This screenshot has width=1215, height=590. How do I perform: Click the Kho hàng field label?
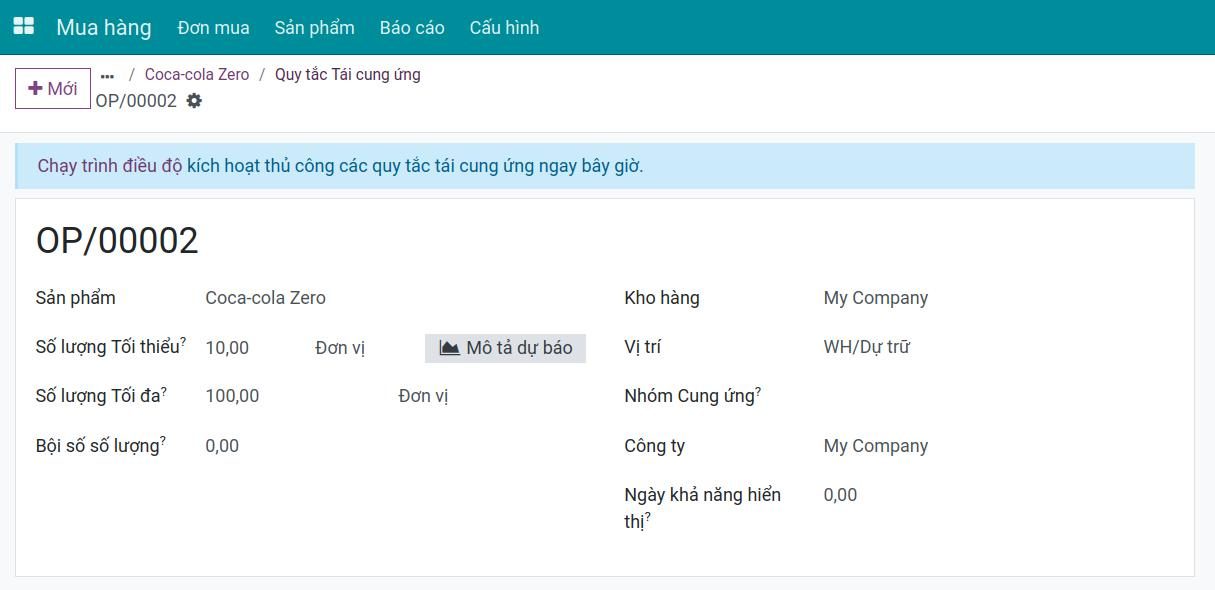pyautogui.click(x=662, y=298)
